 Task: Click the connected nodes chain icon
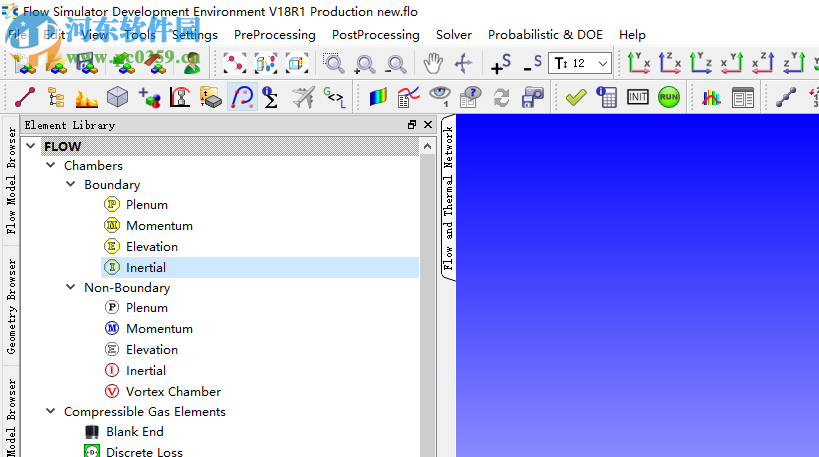click(x=785, y=97)
